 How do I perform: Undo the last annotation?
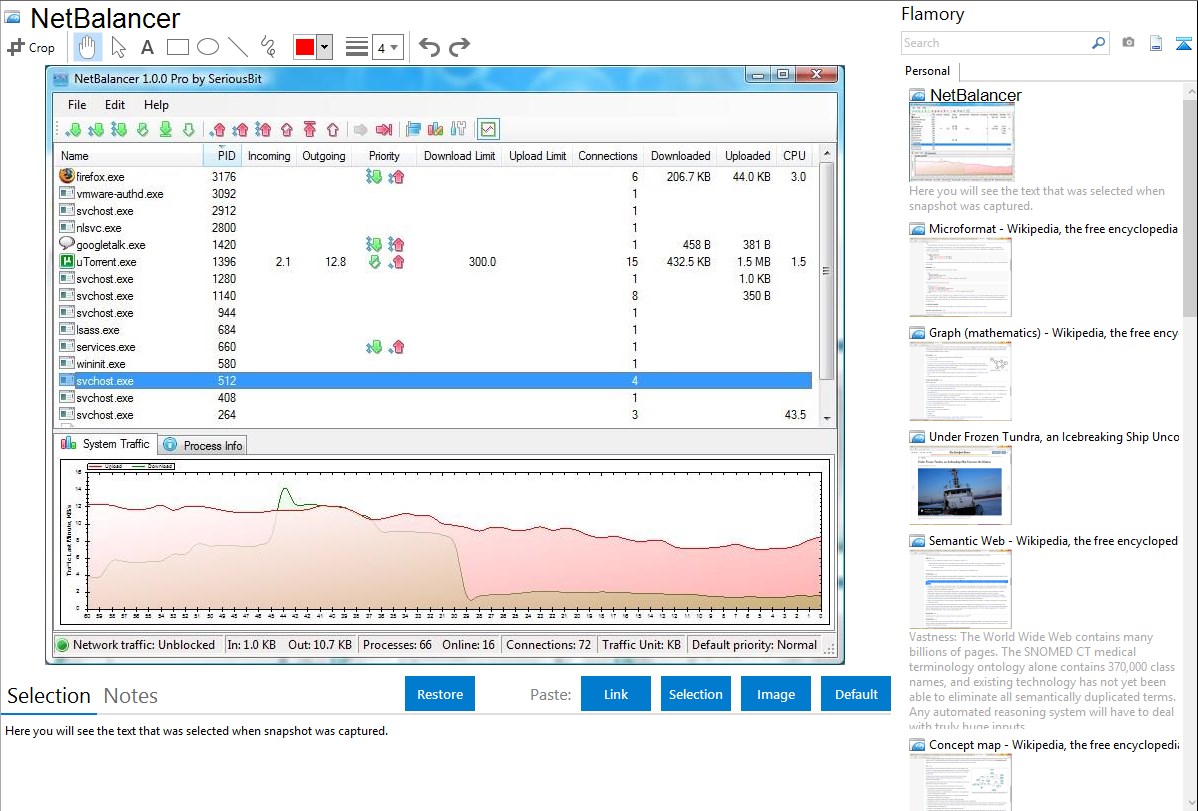pyautogui.click(x=429, y=47)
